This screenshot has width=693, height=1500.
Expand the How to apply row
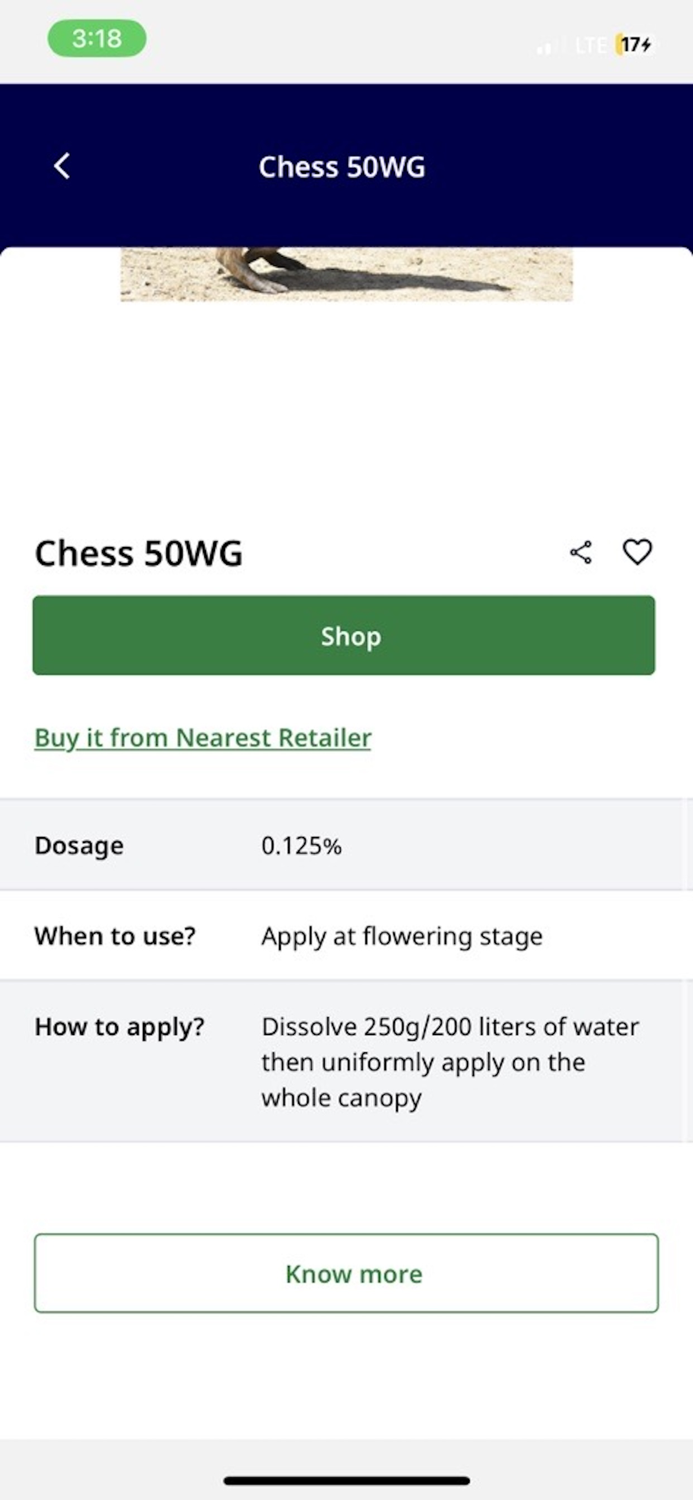[x=346, y=1060]
